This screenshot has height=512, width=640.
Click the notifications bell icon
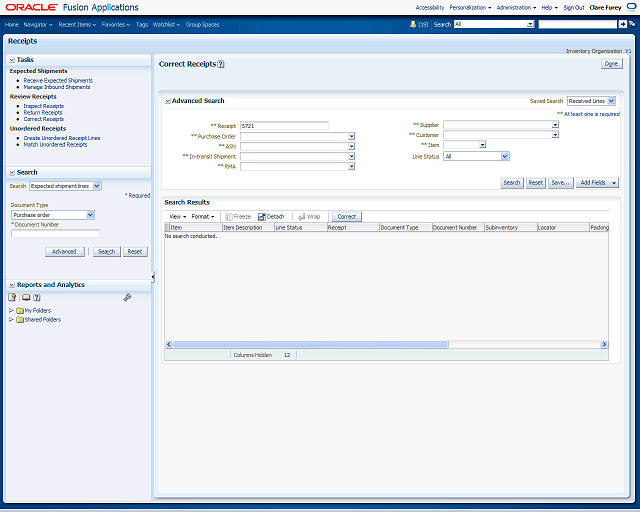point(413,23)
